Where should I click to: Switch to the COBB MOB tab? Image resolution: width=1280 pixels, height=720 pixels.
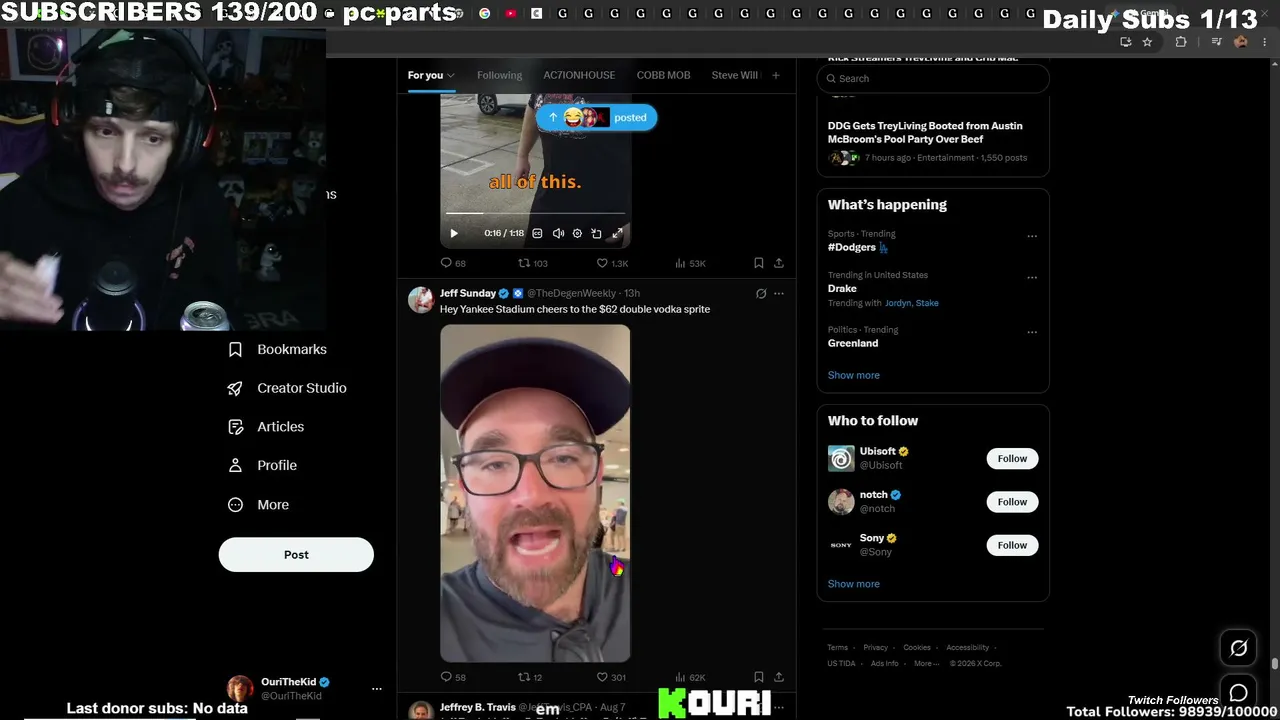pos(664,75)
